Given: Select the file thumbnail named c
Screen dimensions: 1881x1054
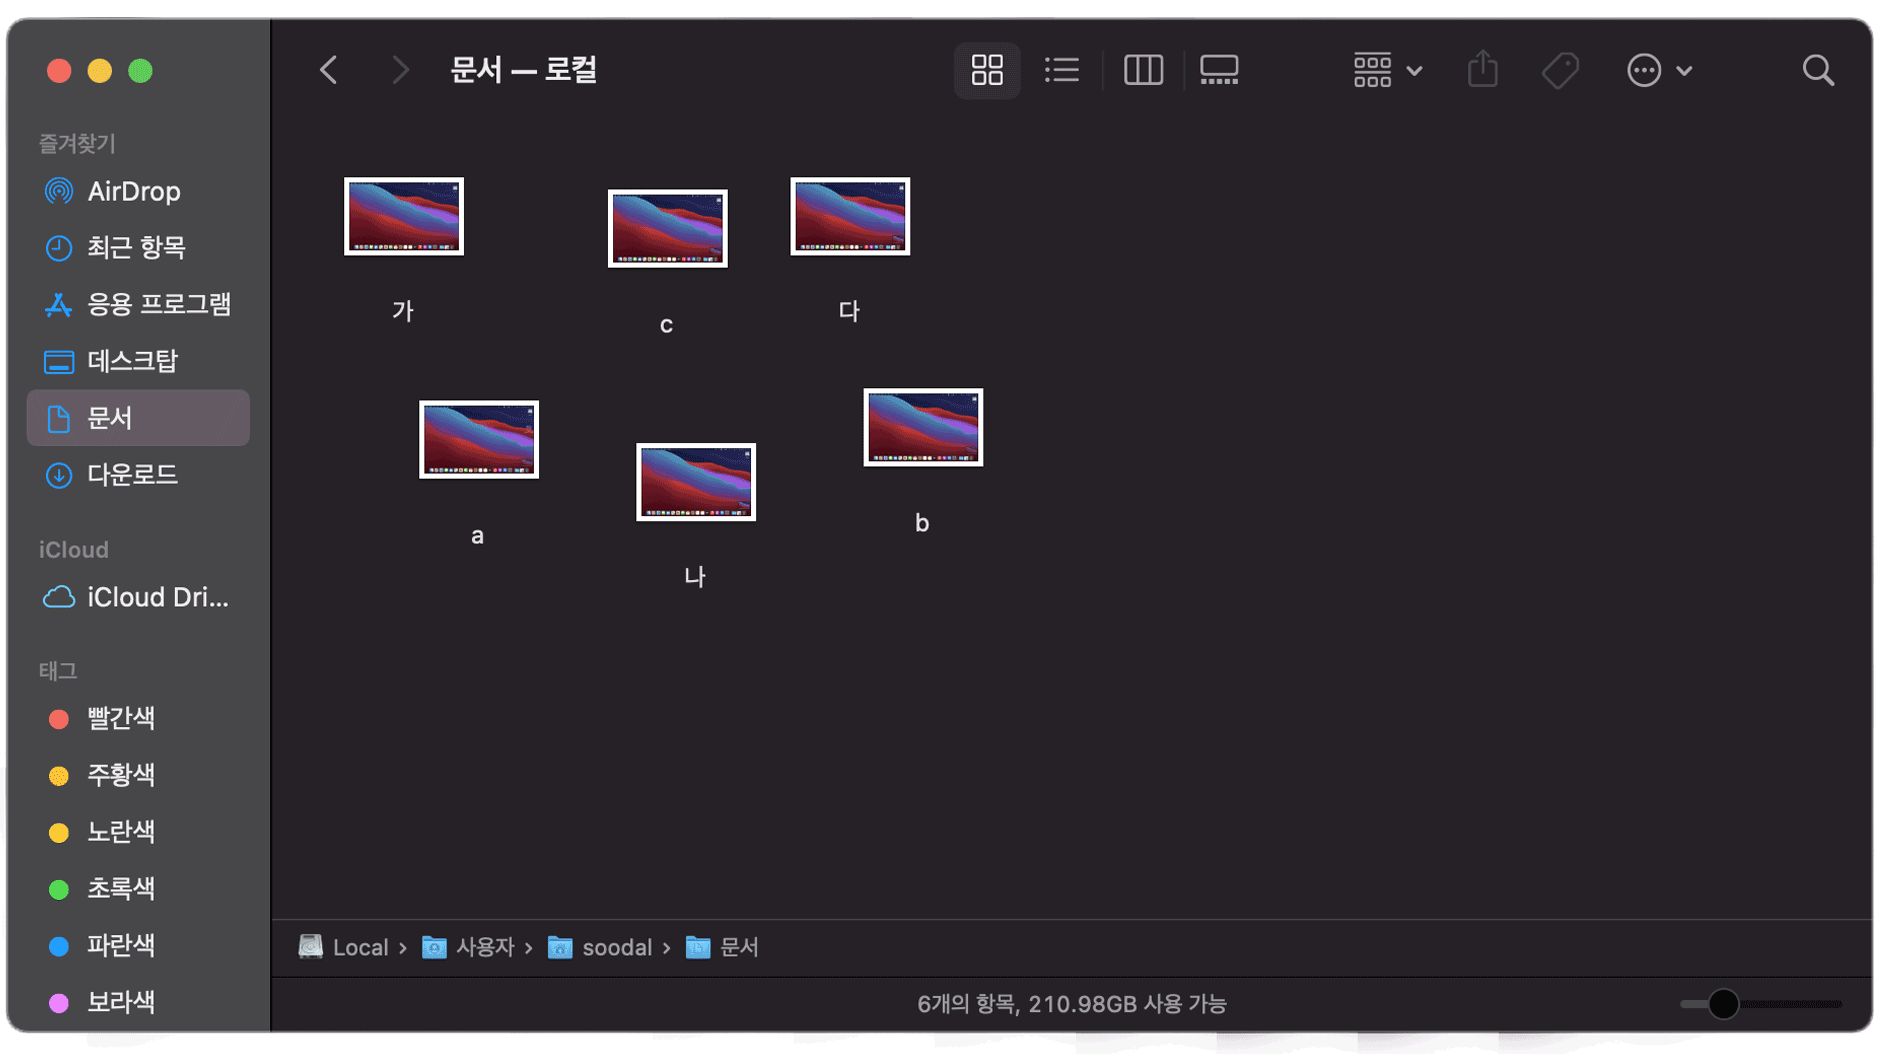Looking at the screenshot, I should 668,229.
